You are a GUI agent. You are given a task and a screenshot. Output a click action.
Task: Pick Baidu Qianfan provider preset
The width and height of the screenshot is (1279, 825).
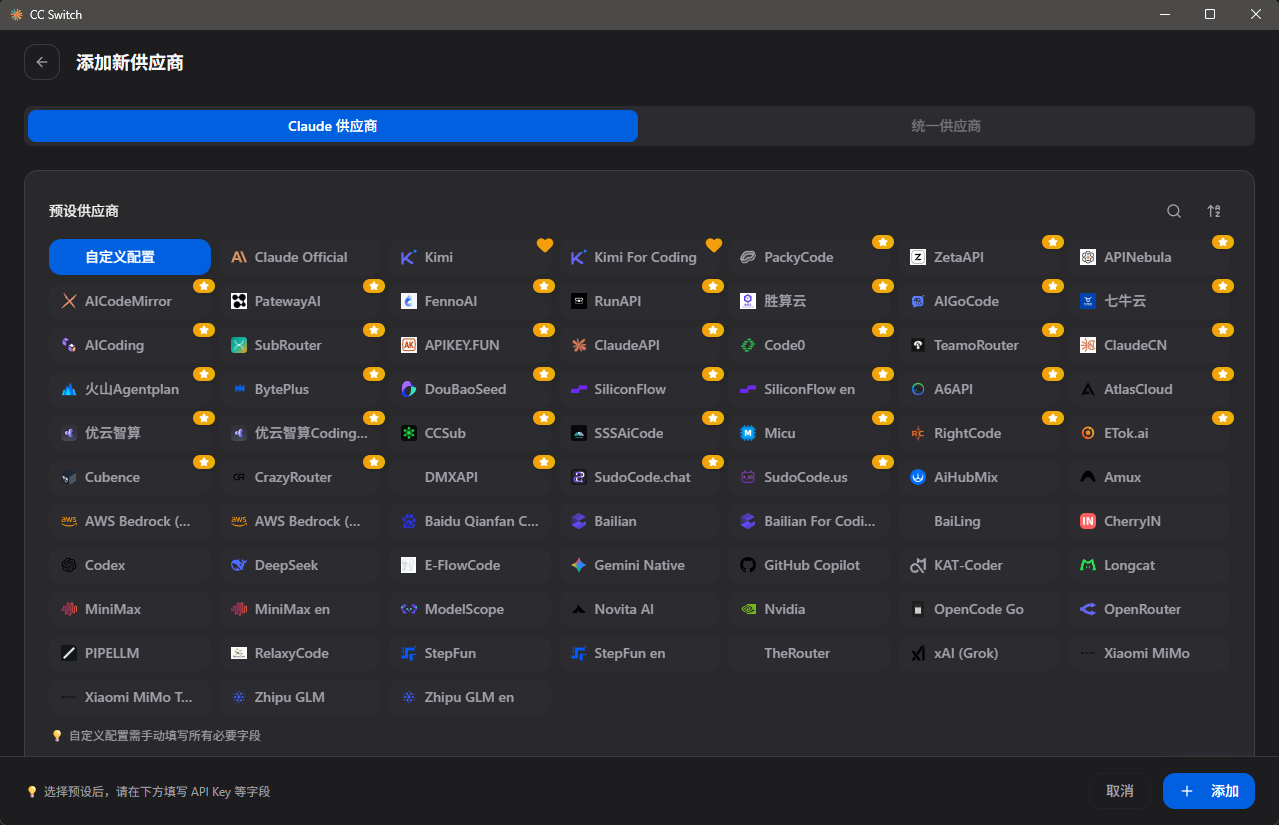coord(470,521)
